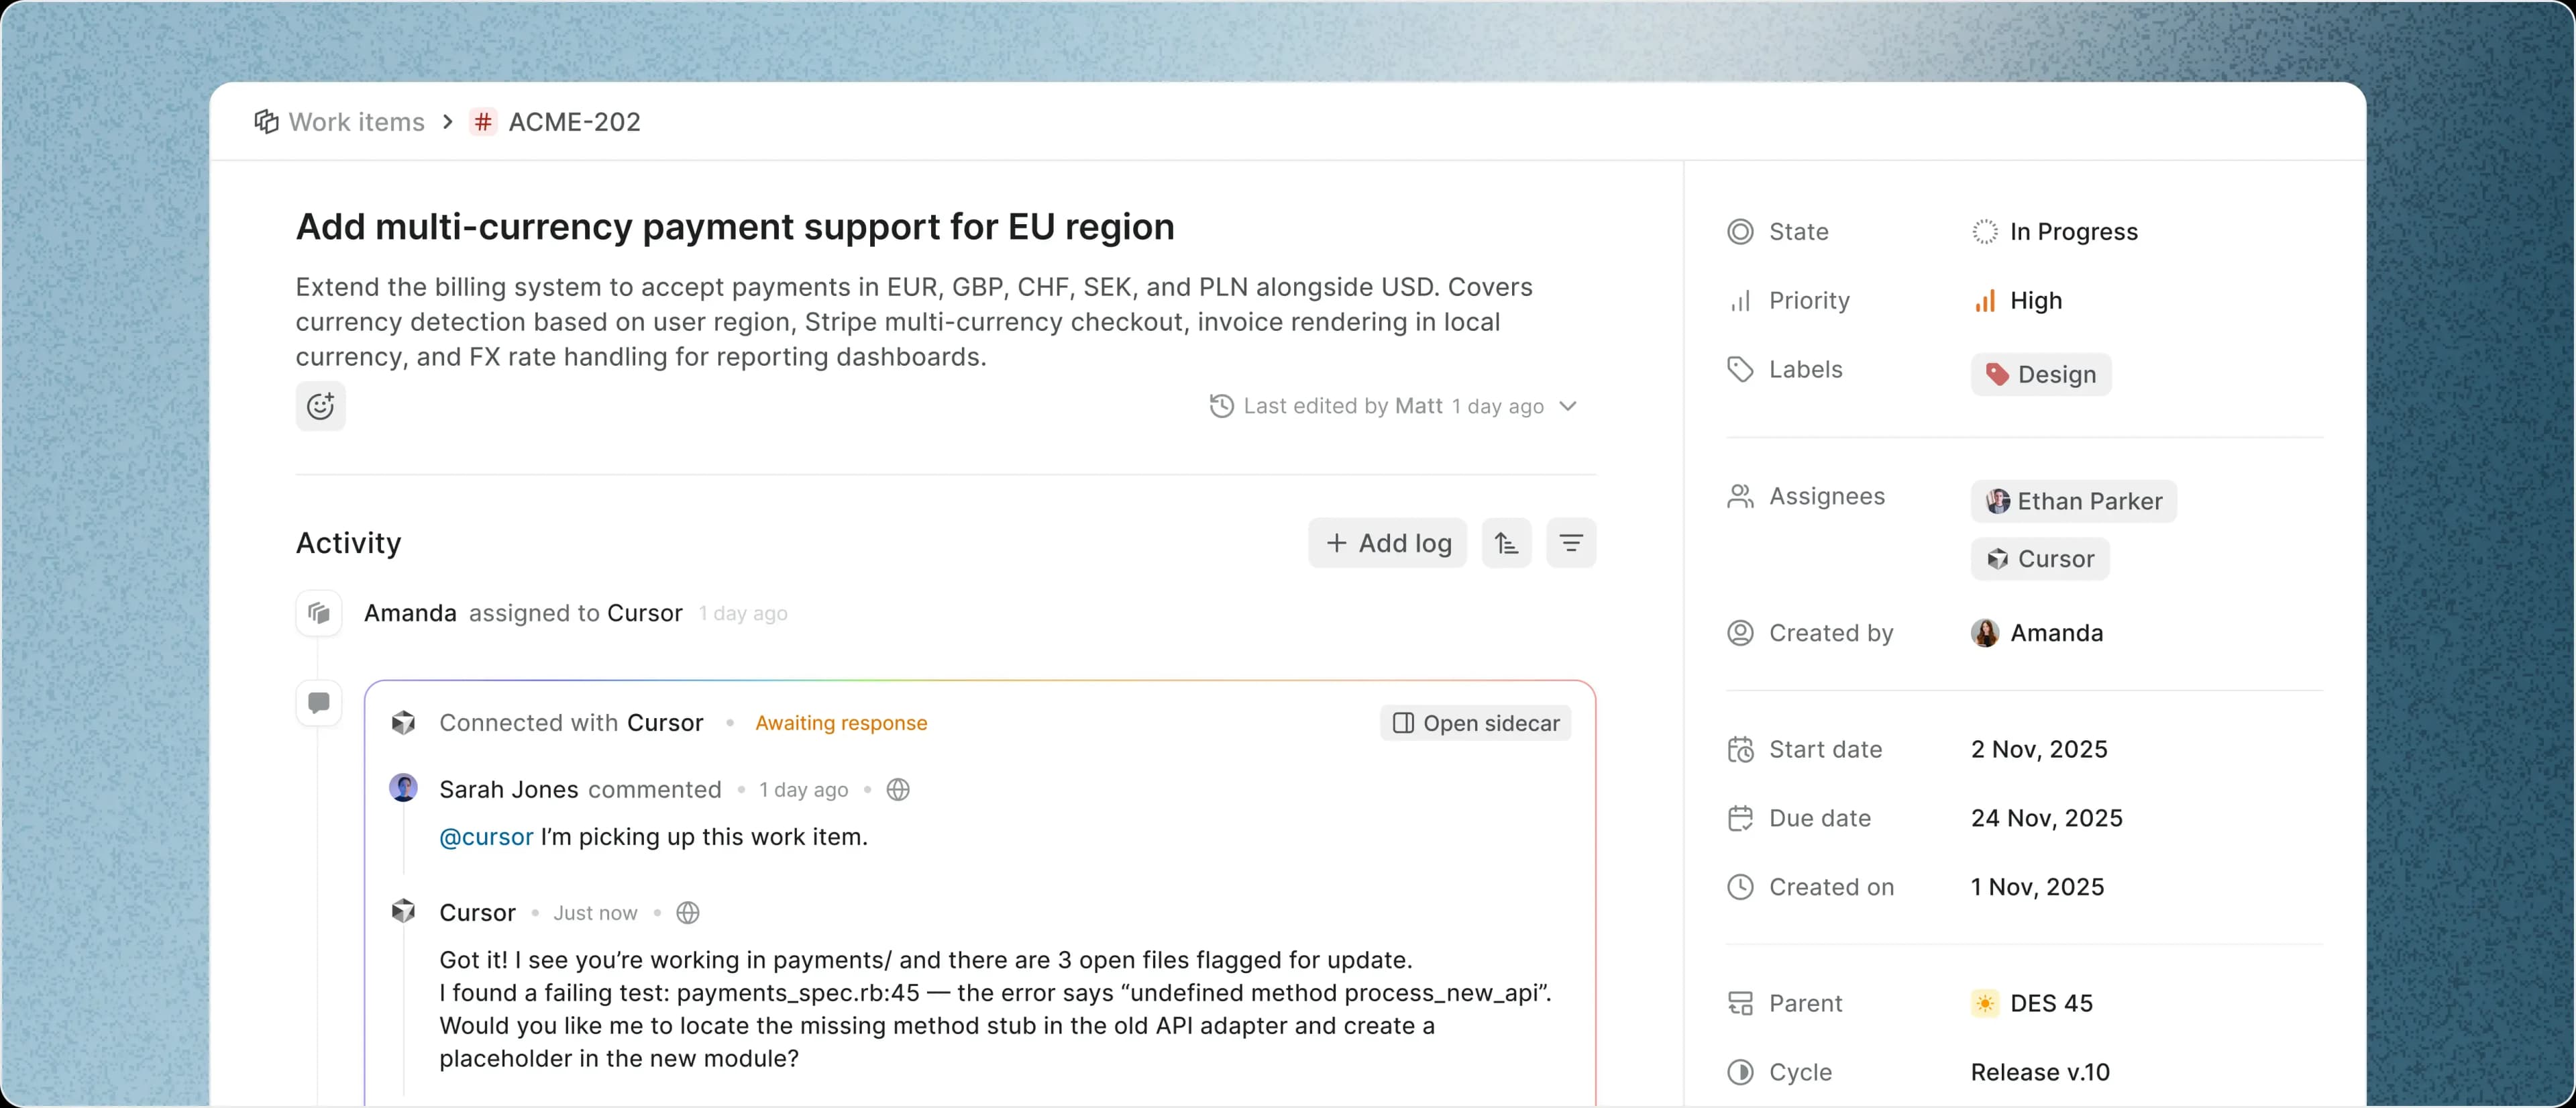Screen dimensions: 2576x1108
Task: Open the activity filter icon
Action: [x=1571, y=543]
